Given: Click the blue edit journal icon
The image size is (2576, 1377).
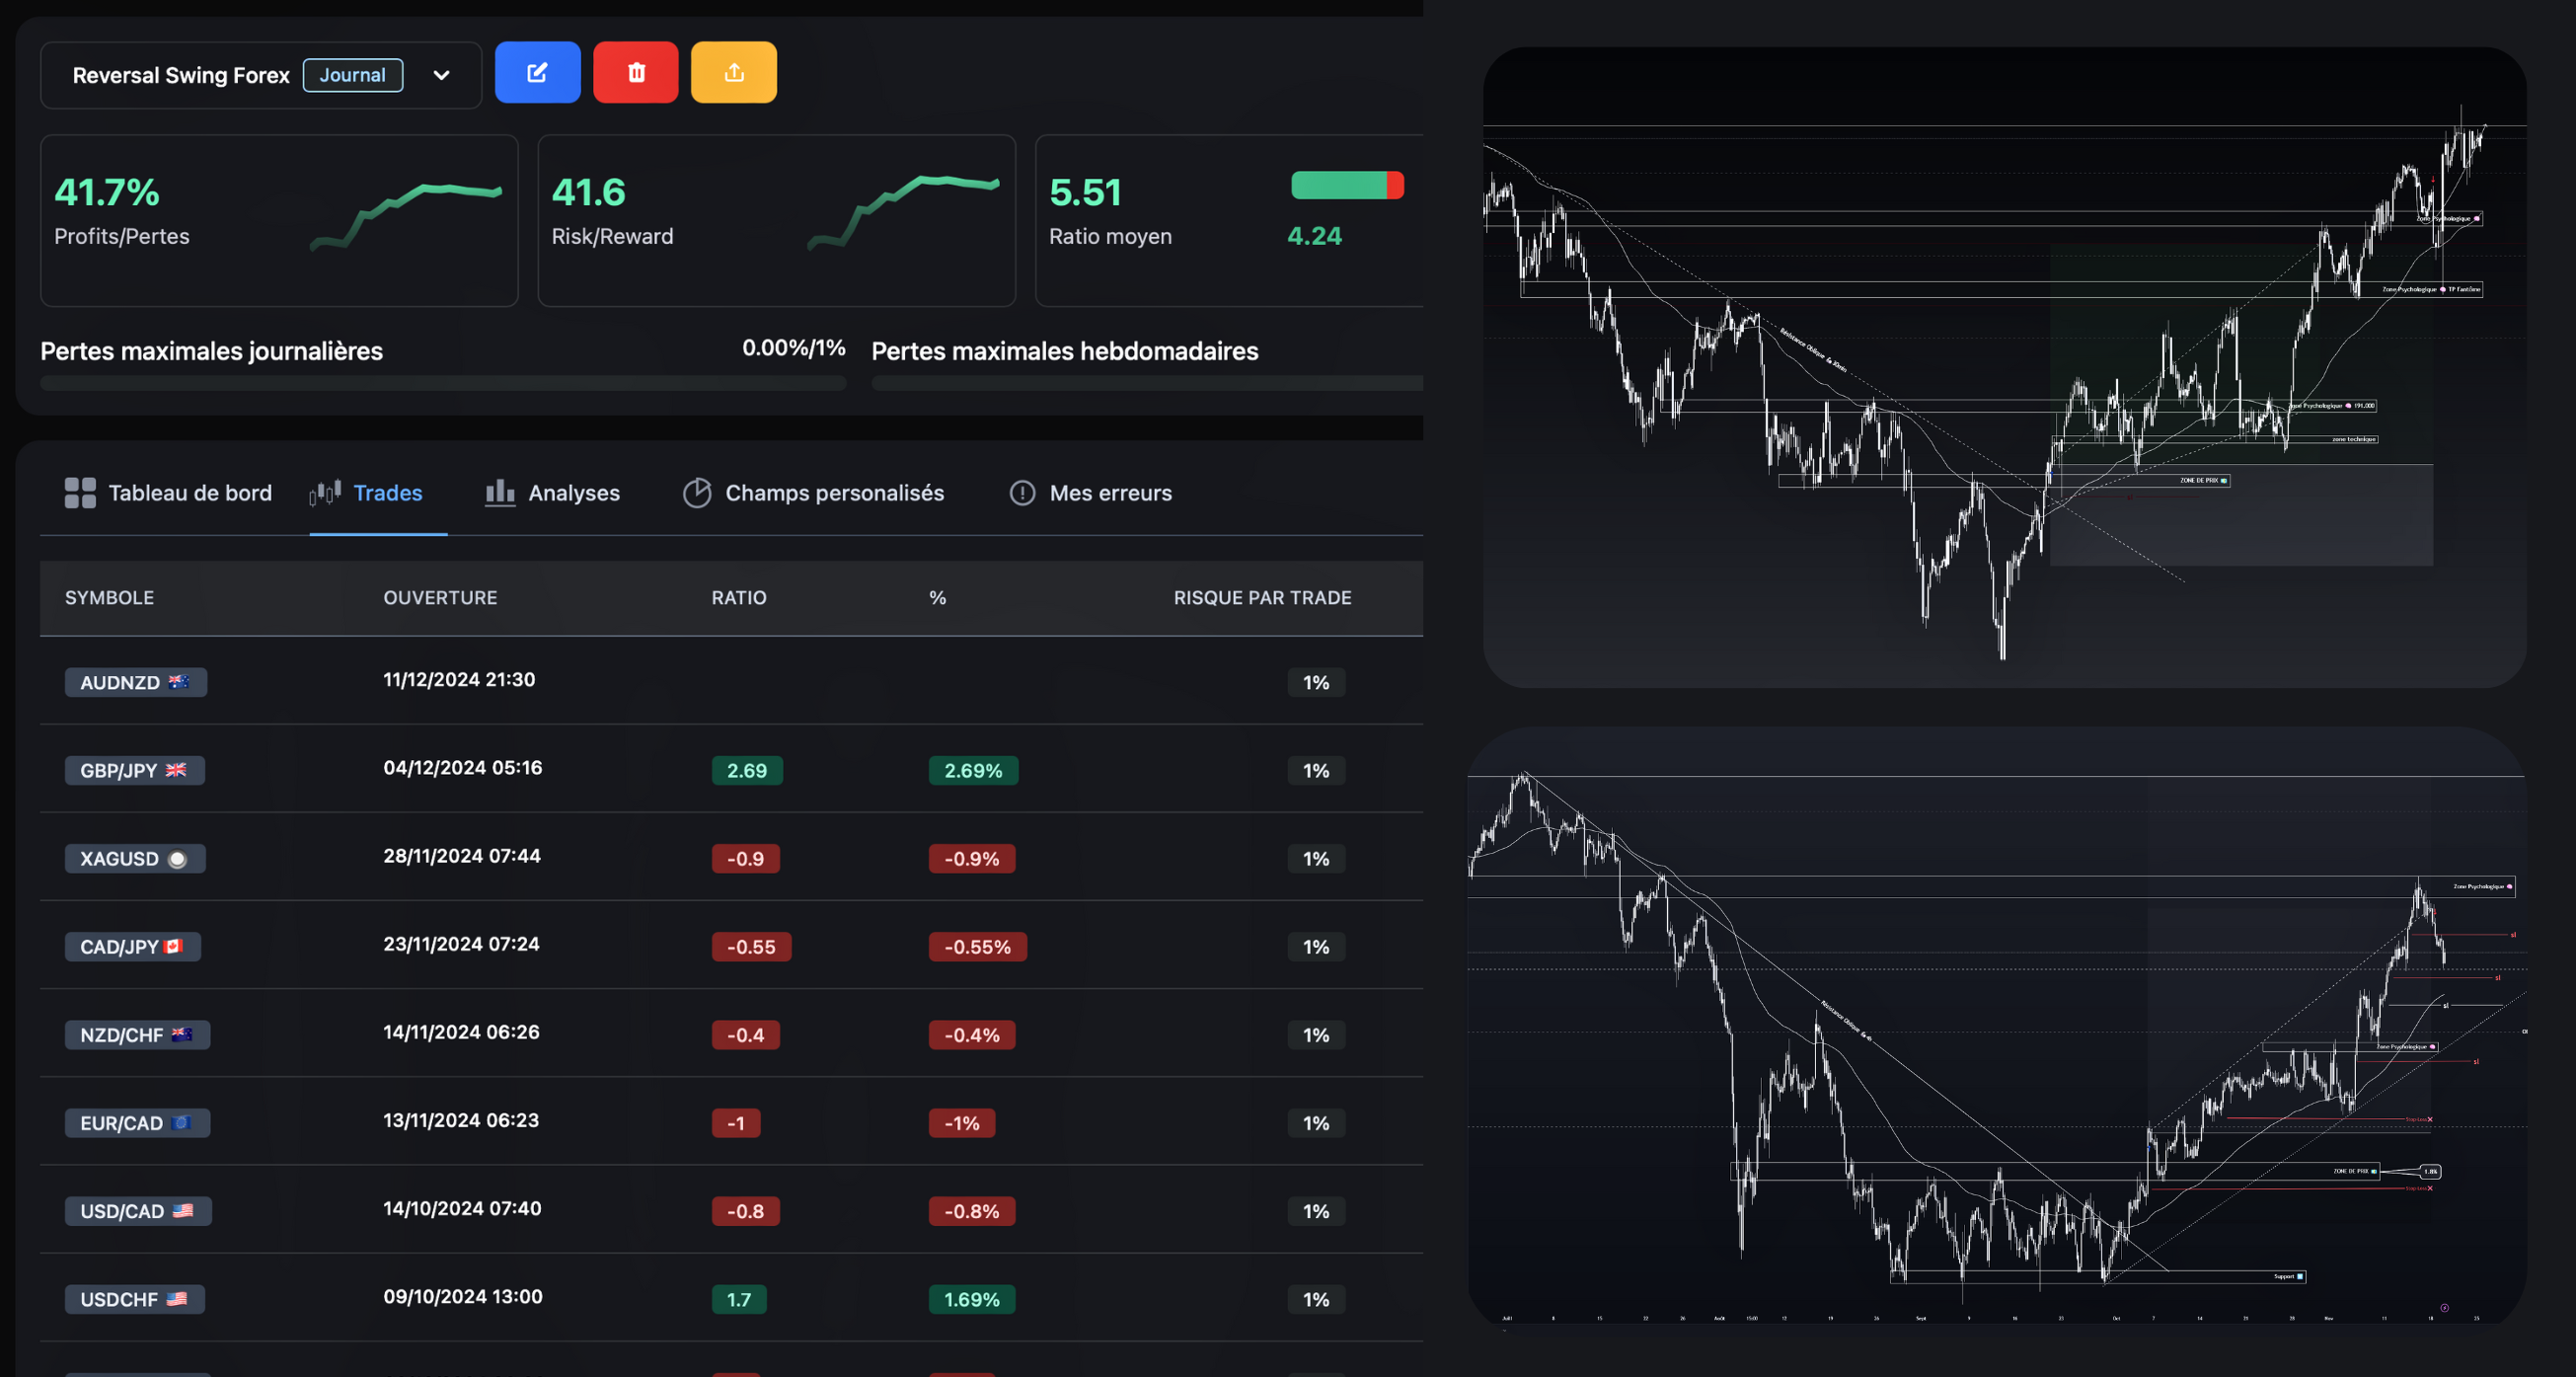Looking at the screenshot, I should [537, 72].
